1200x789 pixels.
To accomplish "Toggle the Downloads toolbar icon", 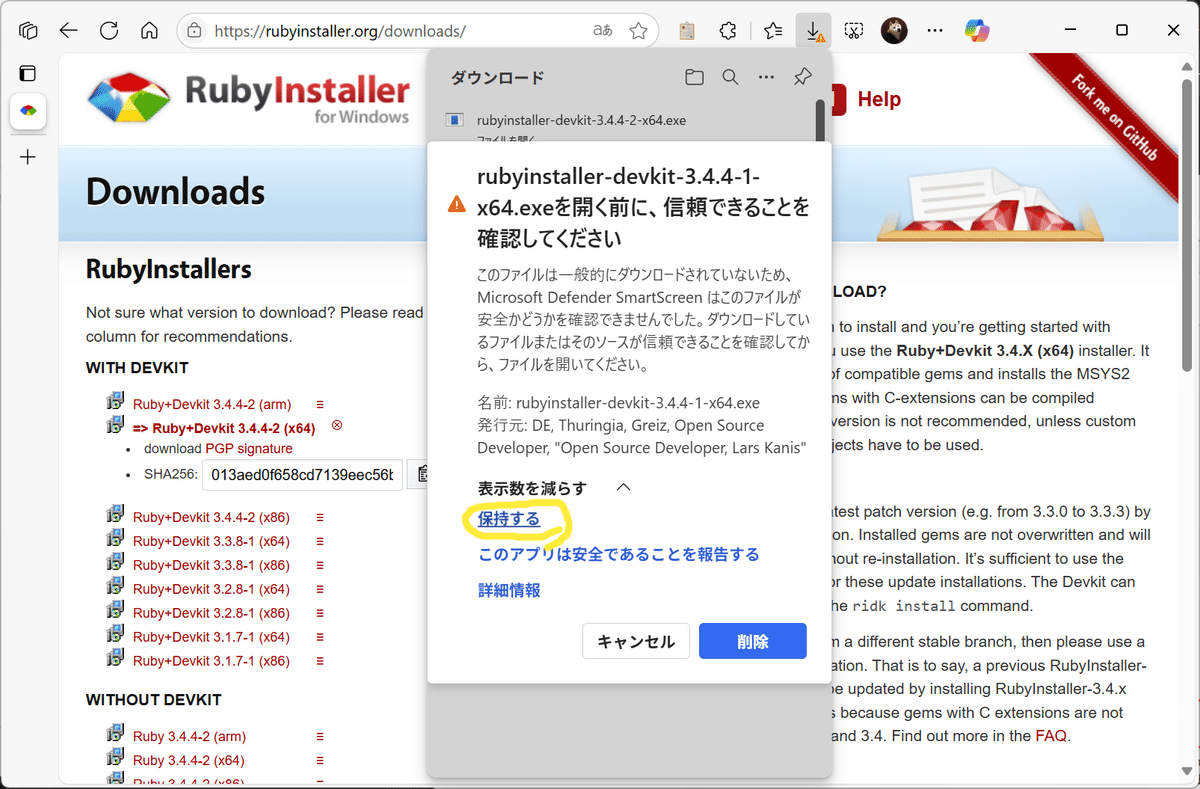I will coord(814,30).
